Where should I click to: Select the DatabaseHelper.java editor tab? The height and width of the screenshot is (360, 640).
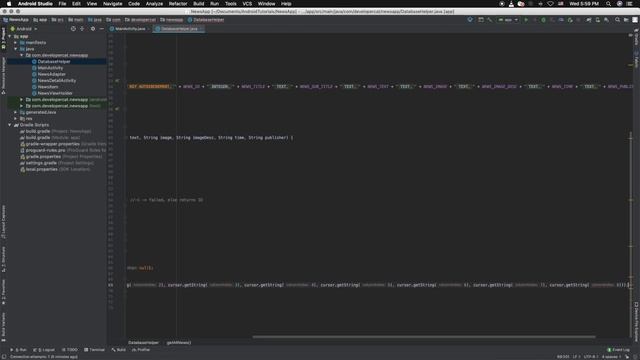coord(179,29)
